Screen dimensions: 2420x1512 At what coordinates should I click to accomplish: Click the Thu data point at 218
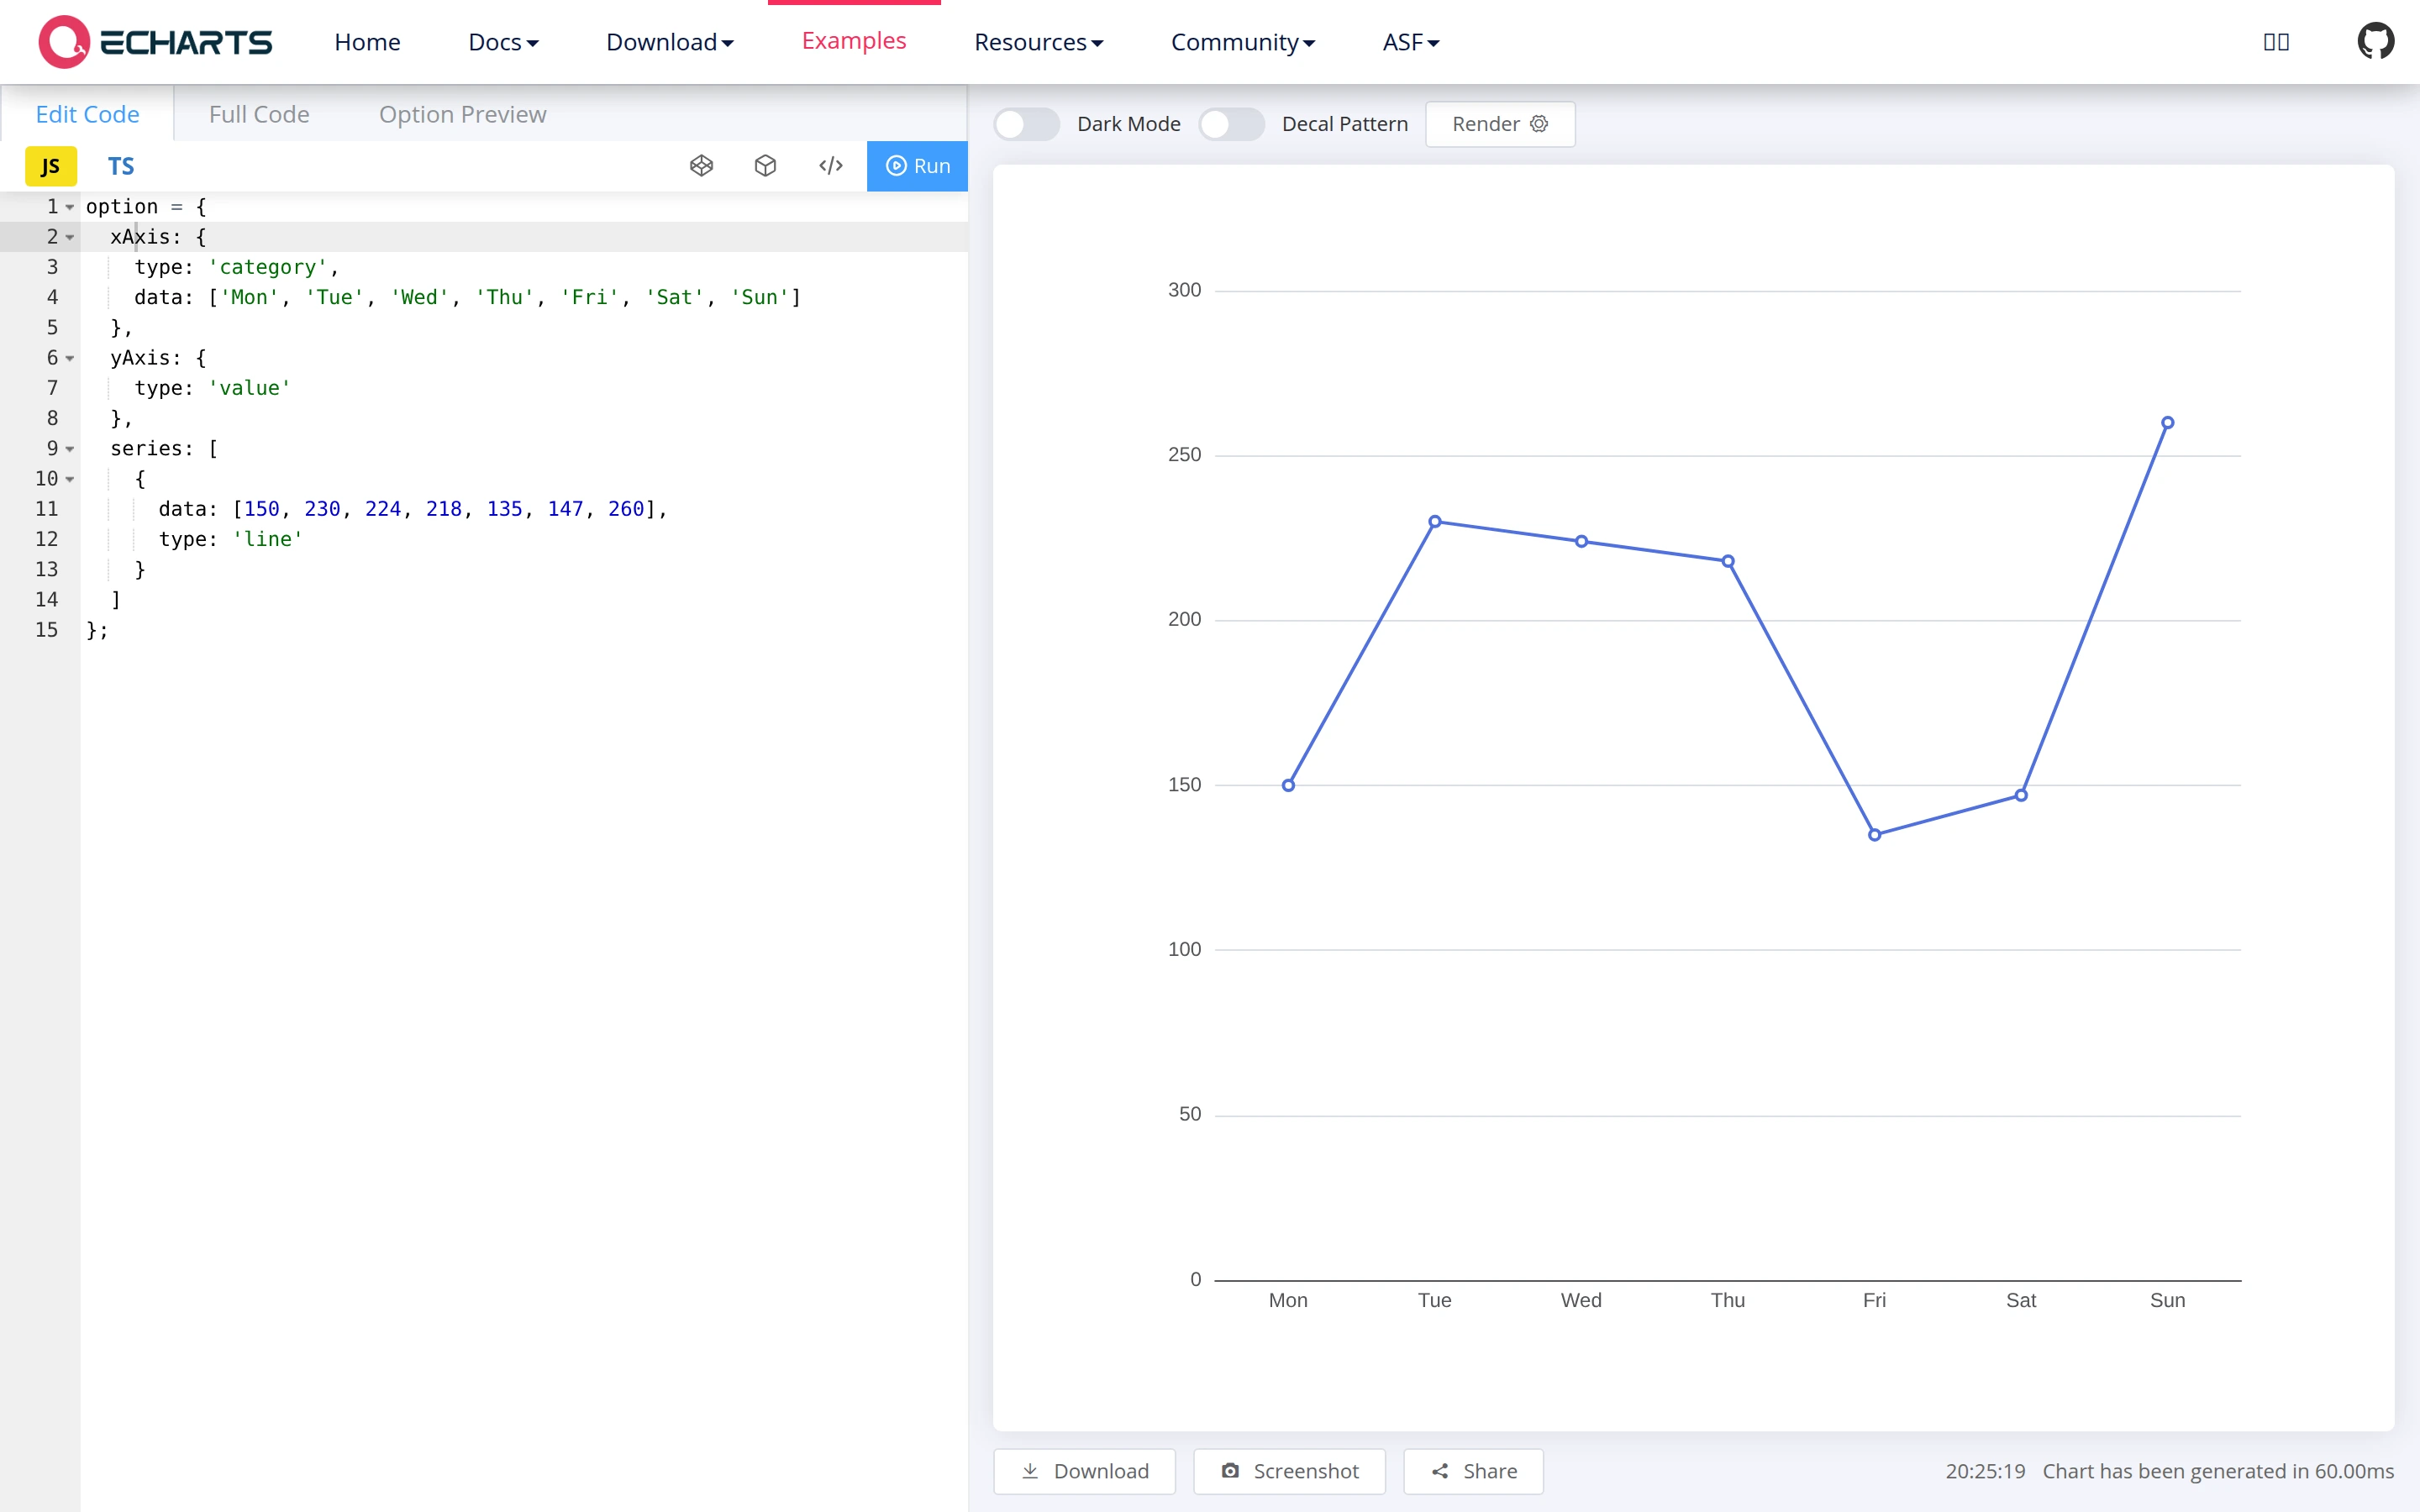click(x=1728, y=562)
